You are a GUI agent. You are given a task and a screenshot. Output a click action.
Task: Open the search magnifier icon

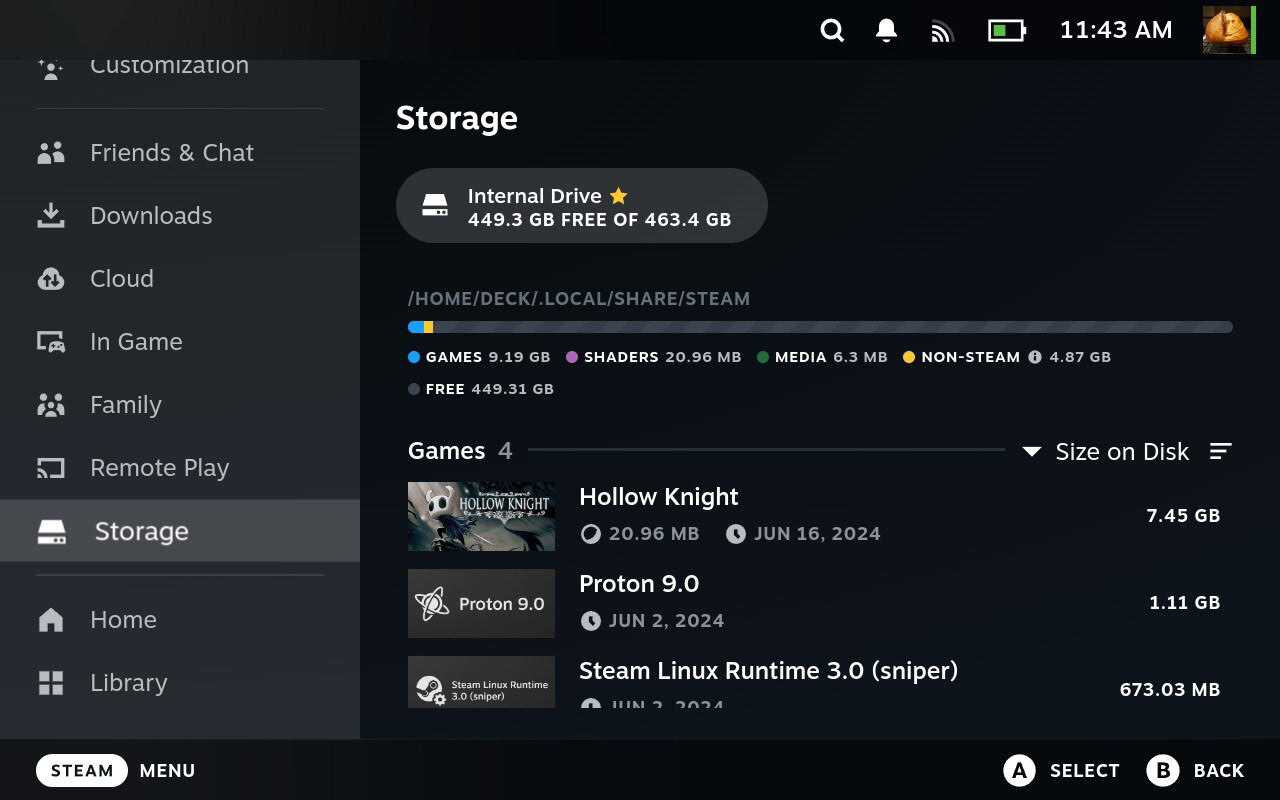click(x=832, y=30)
